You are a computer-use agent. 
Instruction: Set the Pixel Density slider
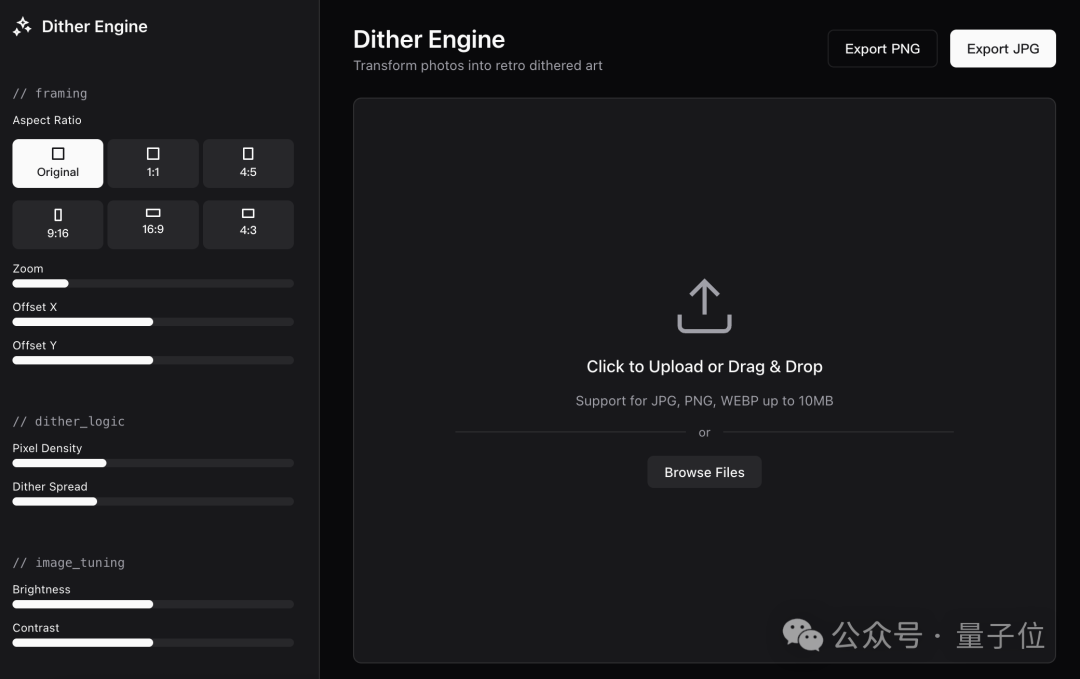coord(153,463)
